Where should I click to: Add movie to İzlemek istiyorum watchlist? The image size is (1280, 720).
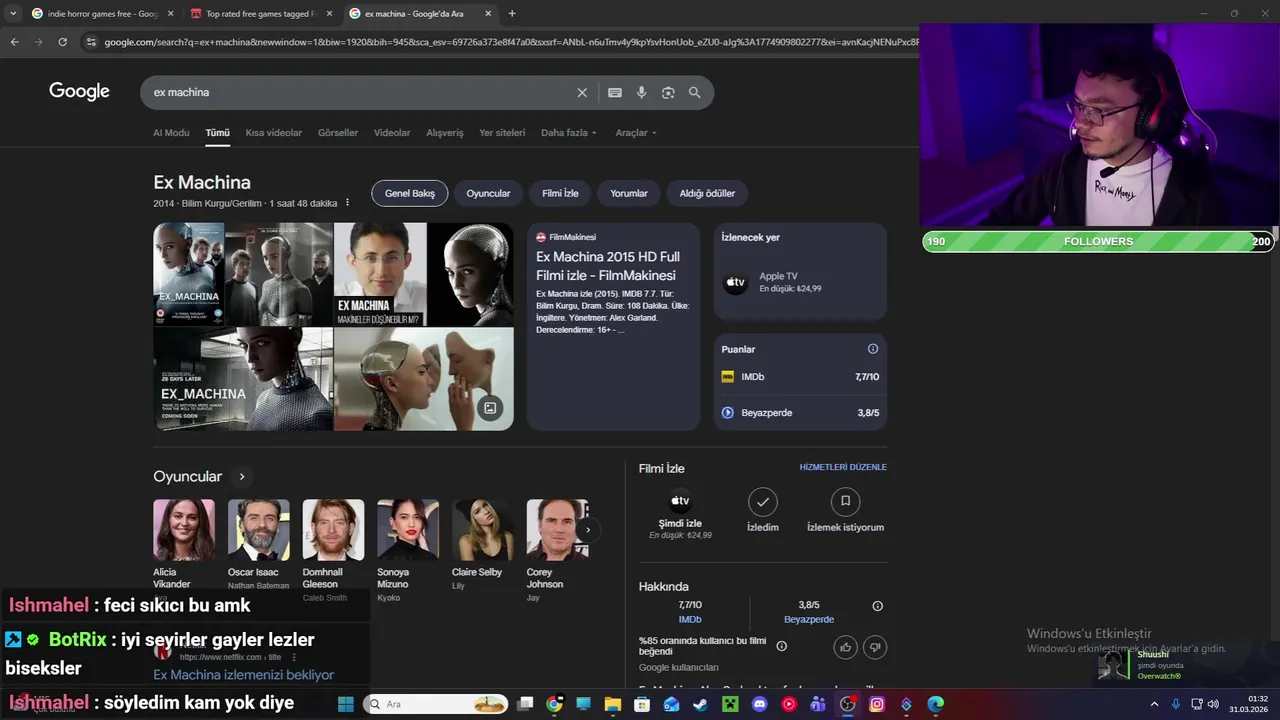pyautogui.click(x=845, y=510)
